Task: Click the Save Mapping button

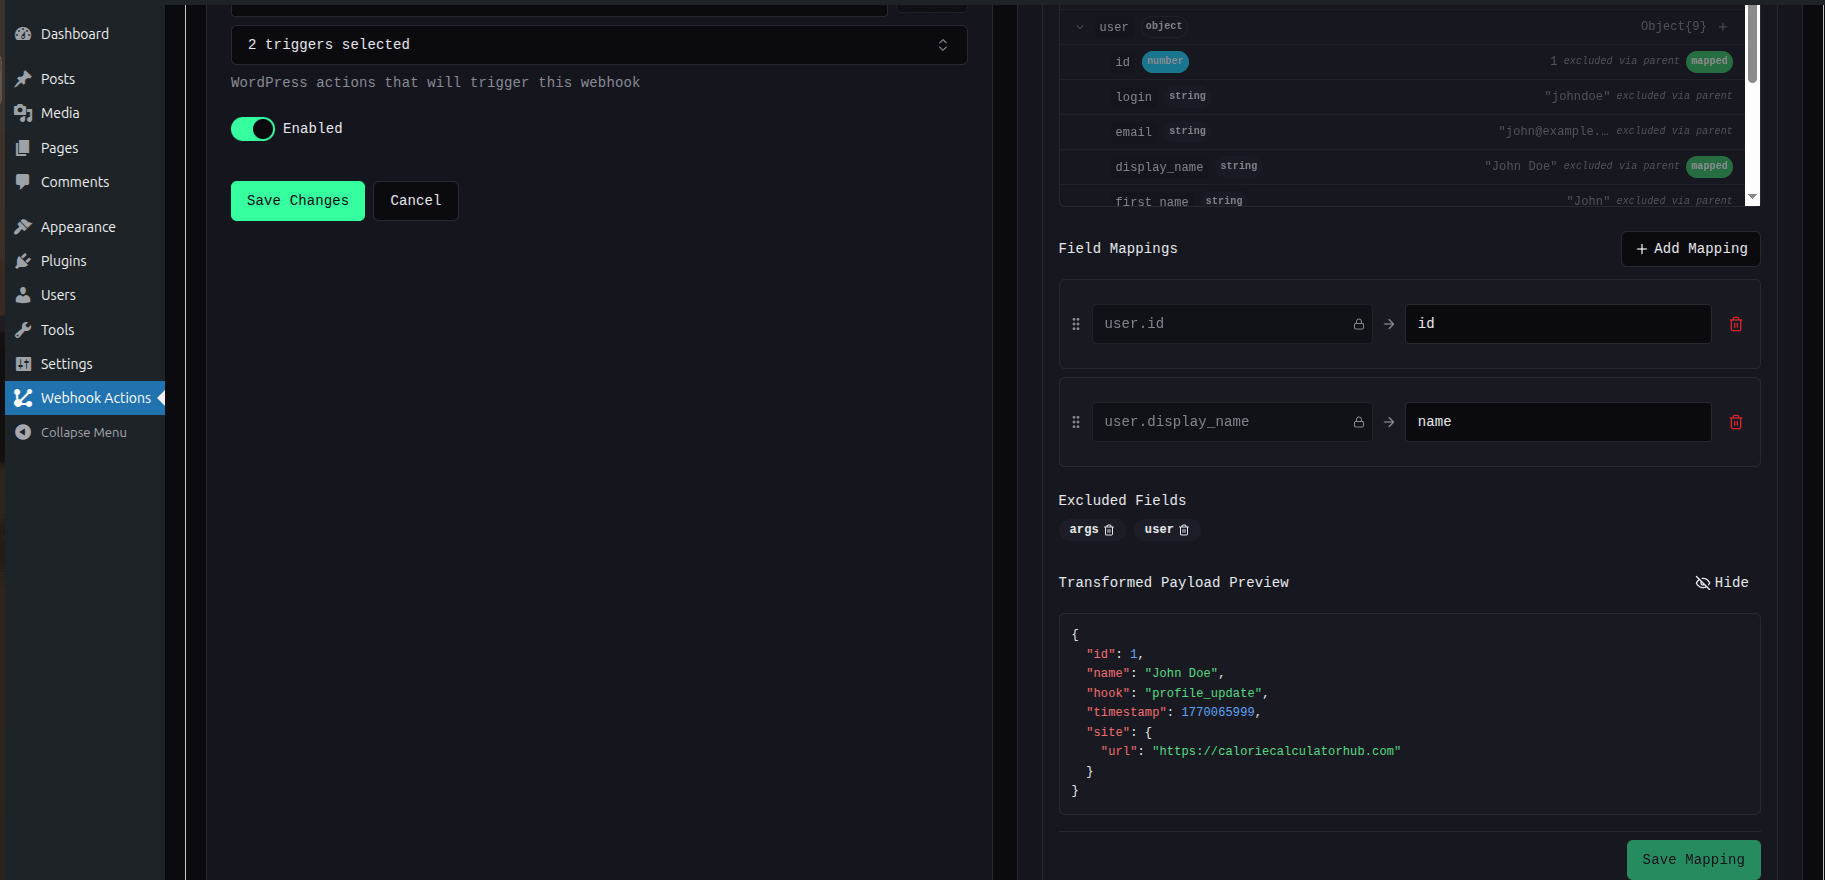Action: pos(1692,859)
